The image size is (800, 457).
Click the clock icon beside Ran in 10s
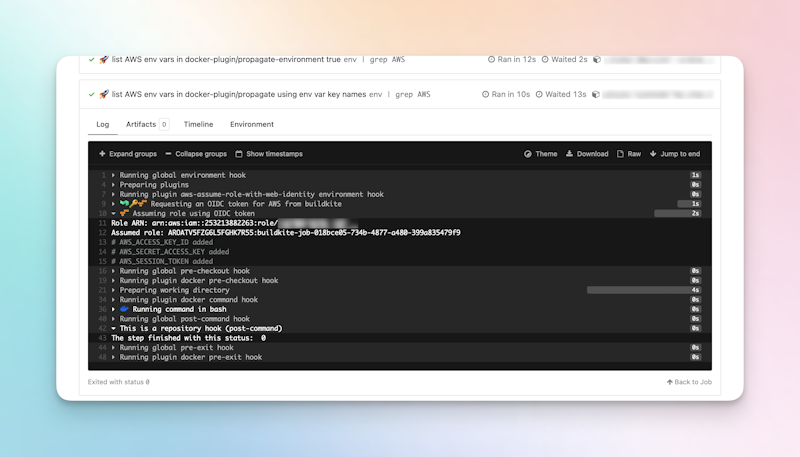pos(485,94)
